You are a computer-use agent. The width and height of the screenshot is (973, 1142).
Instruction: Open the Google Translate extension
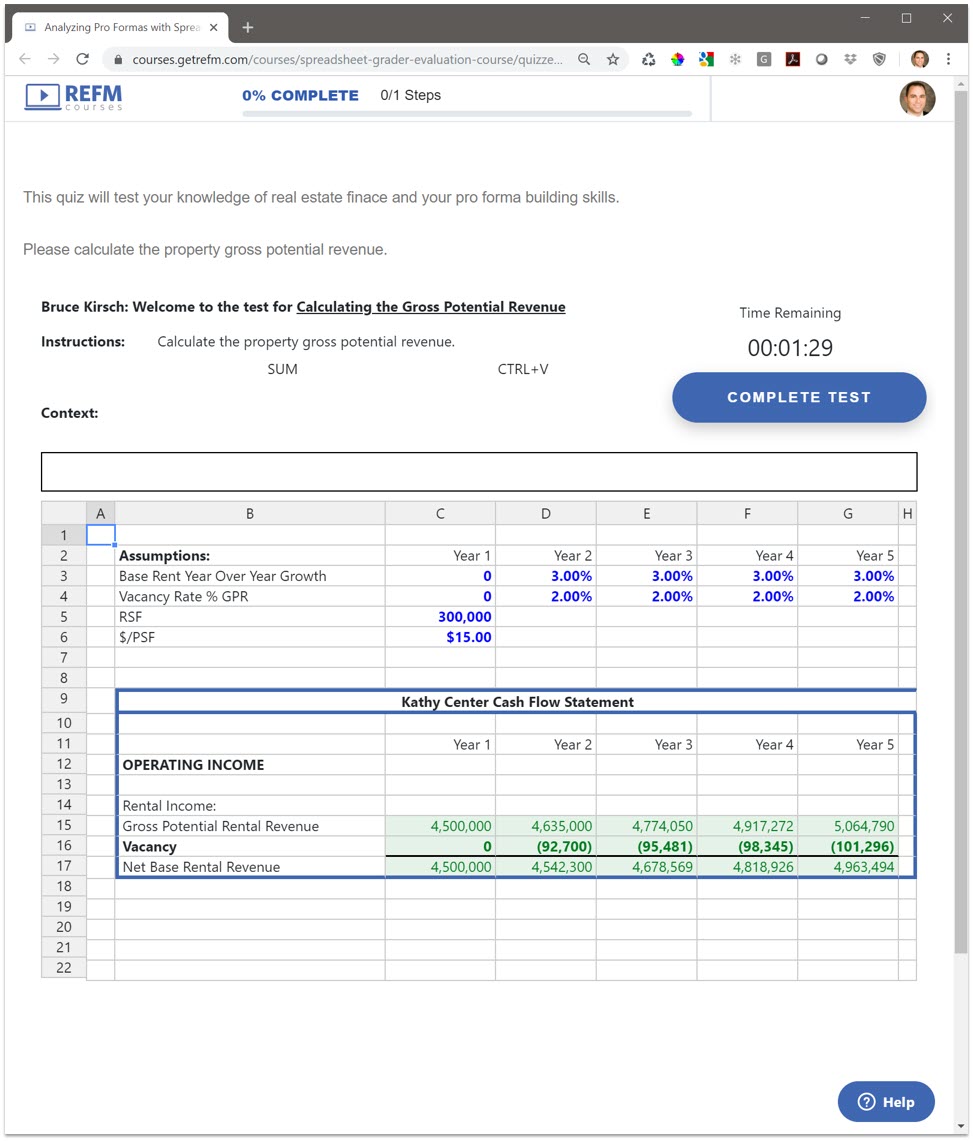tap(706, 60)
